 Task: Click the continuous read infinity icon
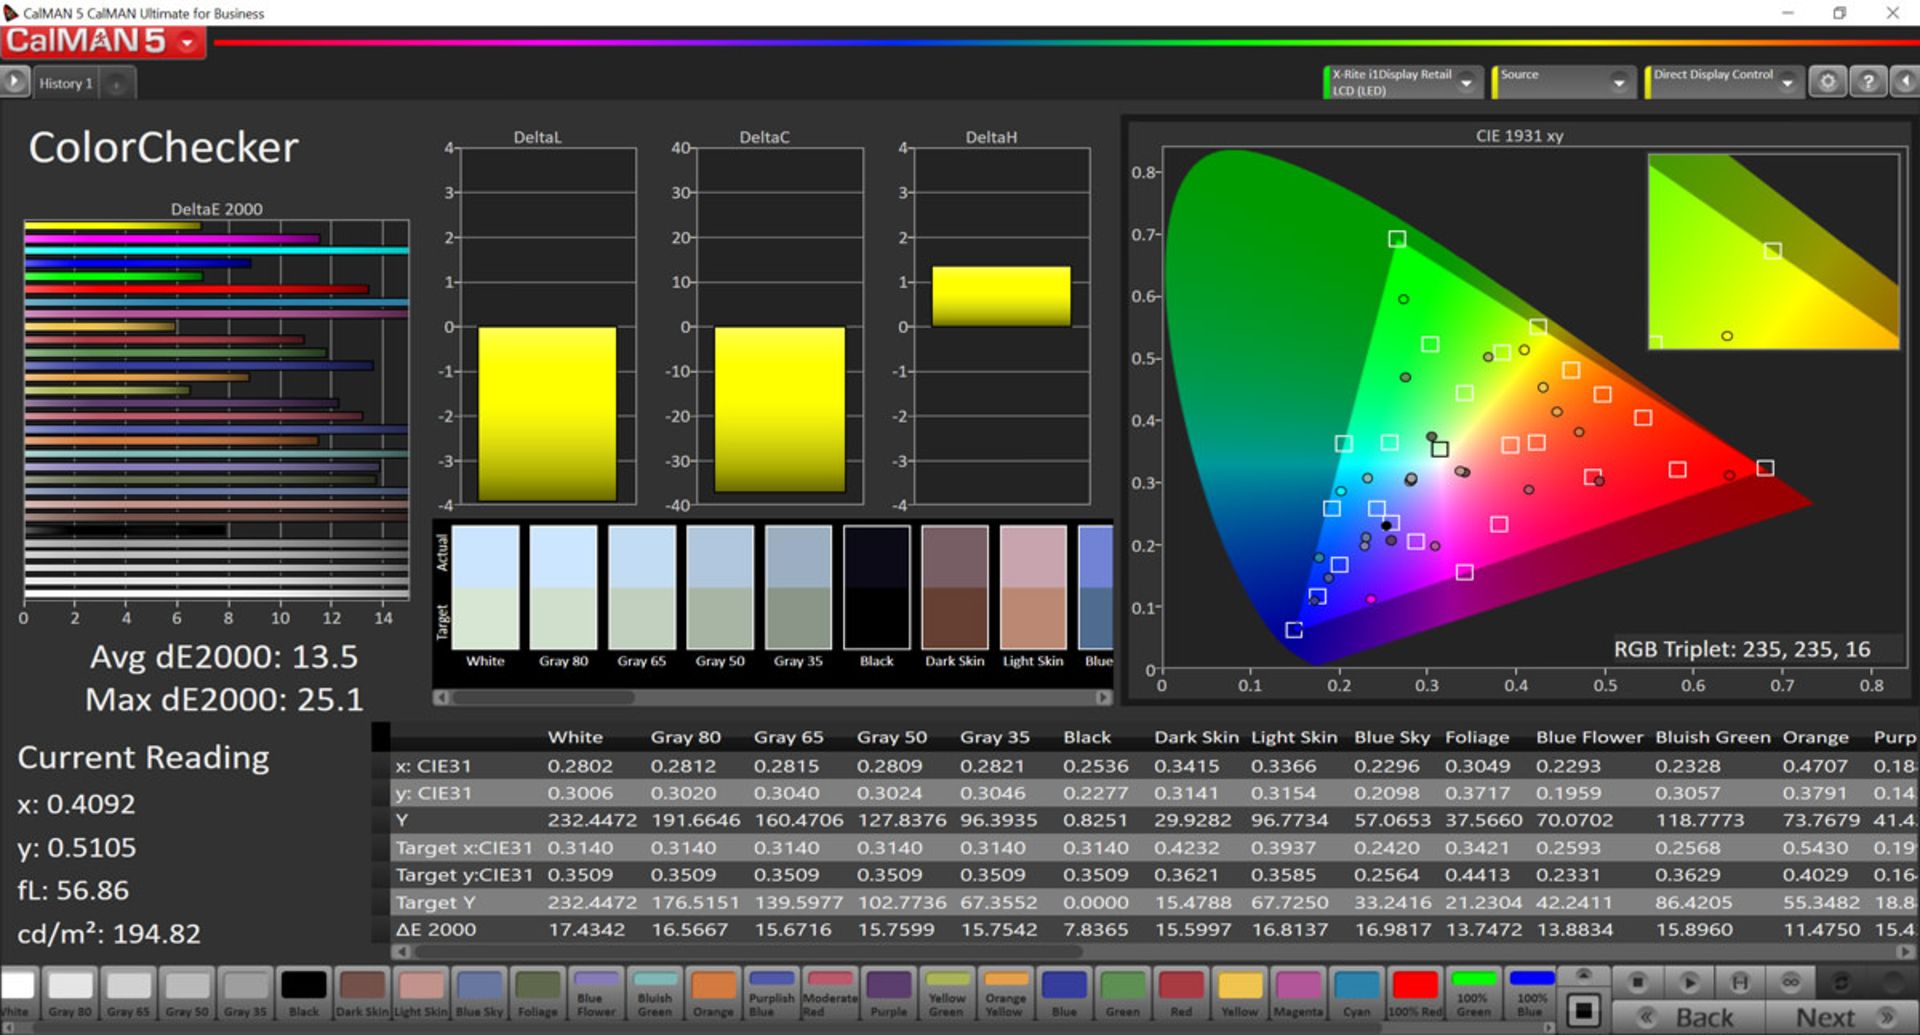(1790, 982)
